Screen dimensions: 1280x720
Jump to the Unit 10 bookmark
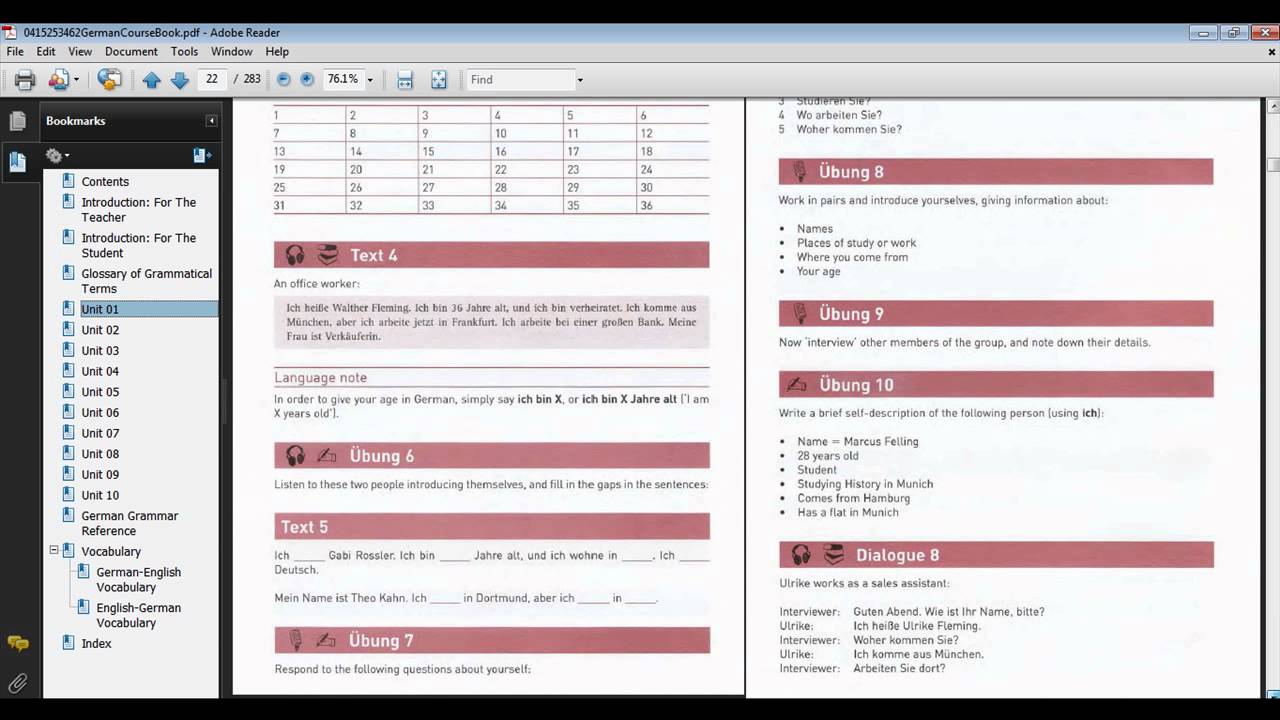100,495
